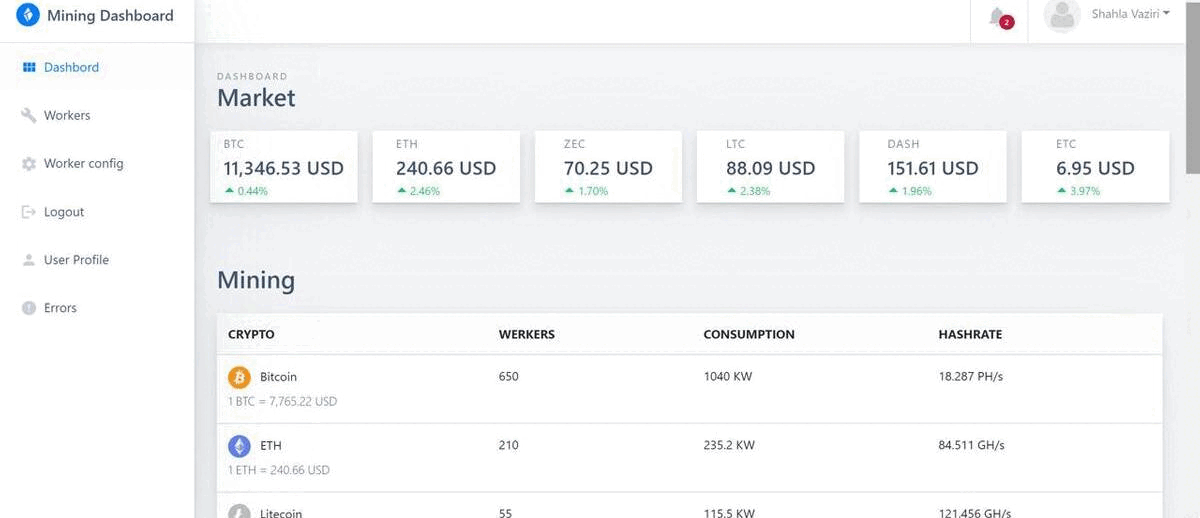Select the BTC market price card
The height and width of the screenshot is (518, 1200).
coord(283,167)
